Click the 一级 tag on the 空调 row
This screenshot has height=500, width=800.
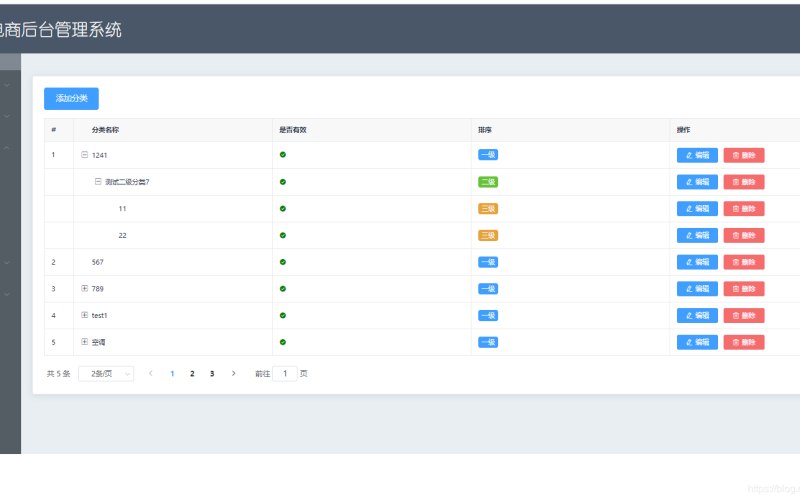tap(488, 342)
